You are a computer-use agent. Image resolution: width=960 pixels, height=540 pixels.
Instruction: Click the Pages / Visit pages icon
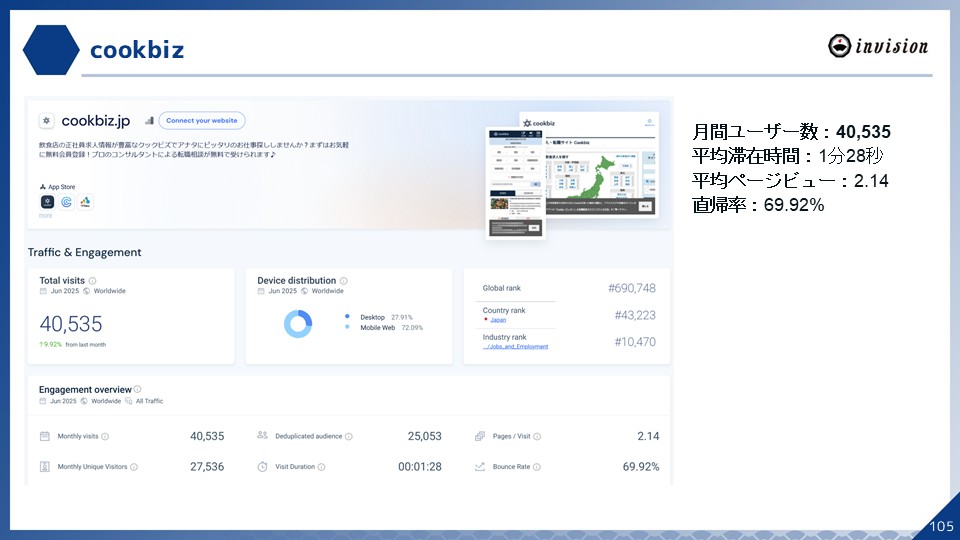pyautogui.click(x=480, y=436)
